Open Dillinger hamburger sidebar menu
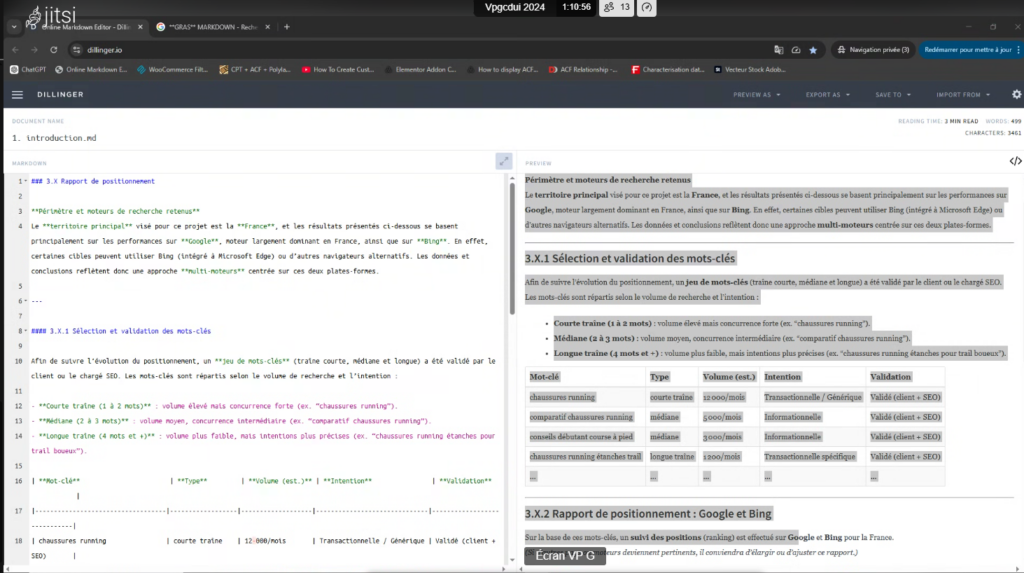This screenshot has width=1024, height=573. point(17,95)
